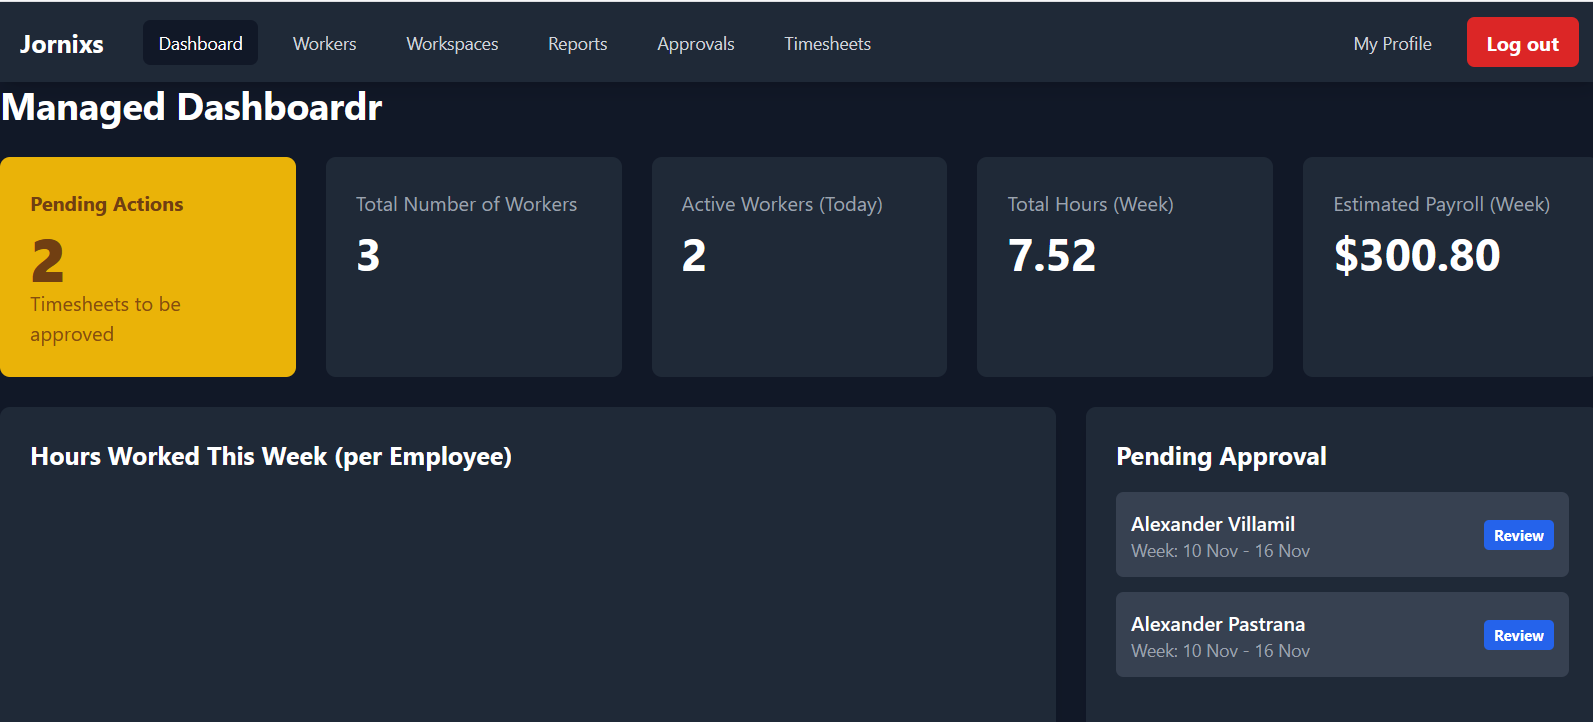Click the Jornixs brand logo
Viewport: 1593px width, 722px height.
pos(62,44)
